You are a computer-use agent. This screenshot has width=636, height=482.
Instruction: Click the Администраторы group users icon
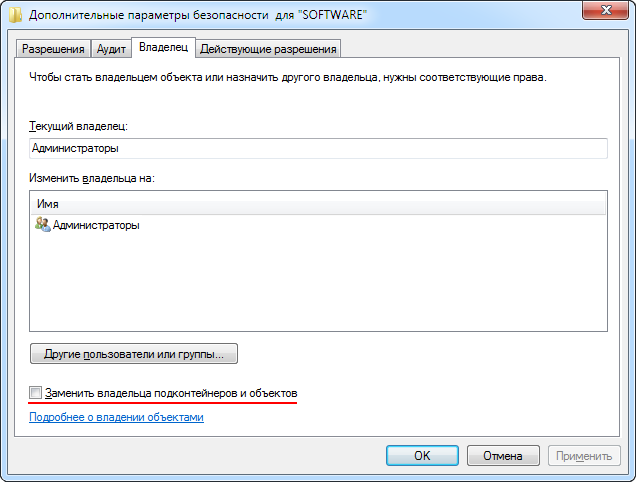pyautogui.click(x=43, y=224)
